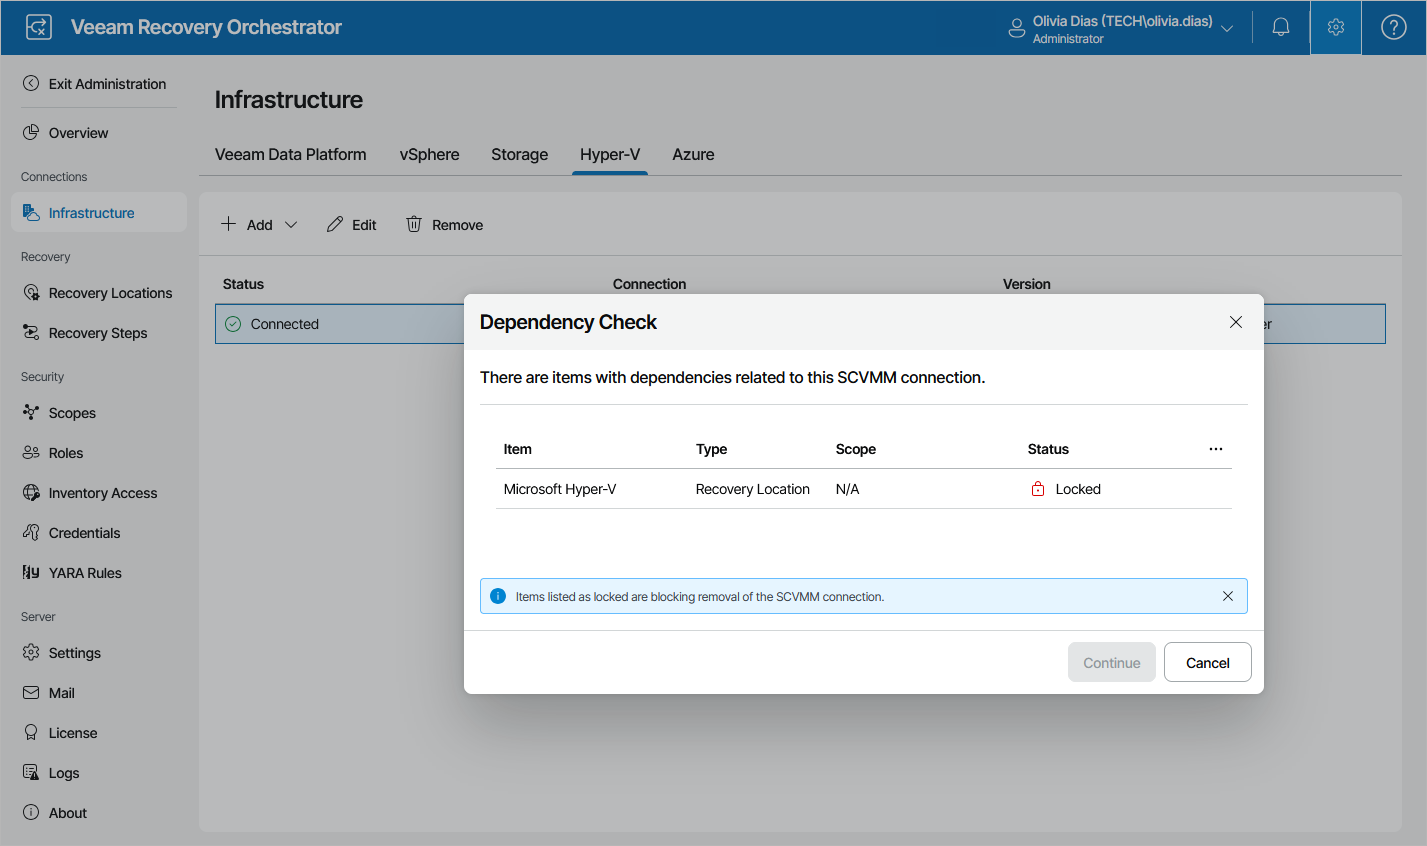Open the help question mark icon

point(1394,27)
